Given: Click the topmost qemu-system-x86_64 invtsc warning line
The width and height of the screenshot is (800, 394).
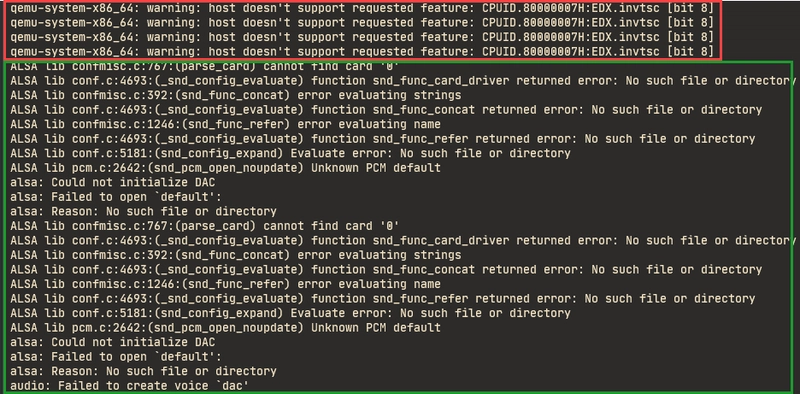Looking at the screenshot, I should (x=362, y=9).
